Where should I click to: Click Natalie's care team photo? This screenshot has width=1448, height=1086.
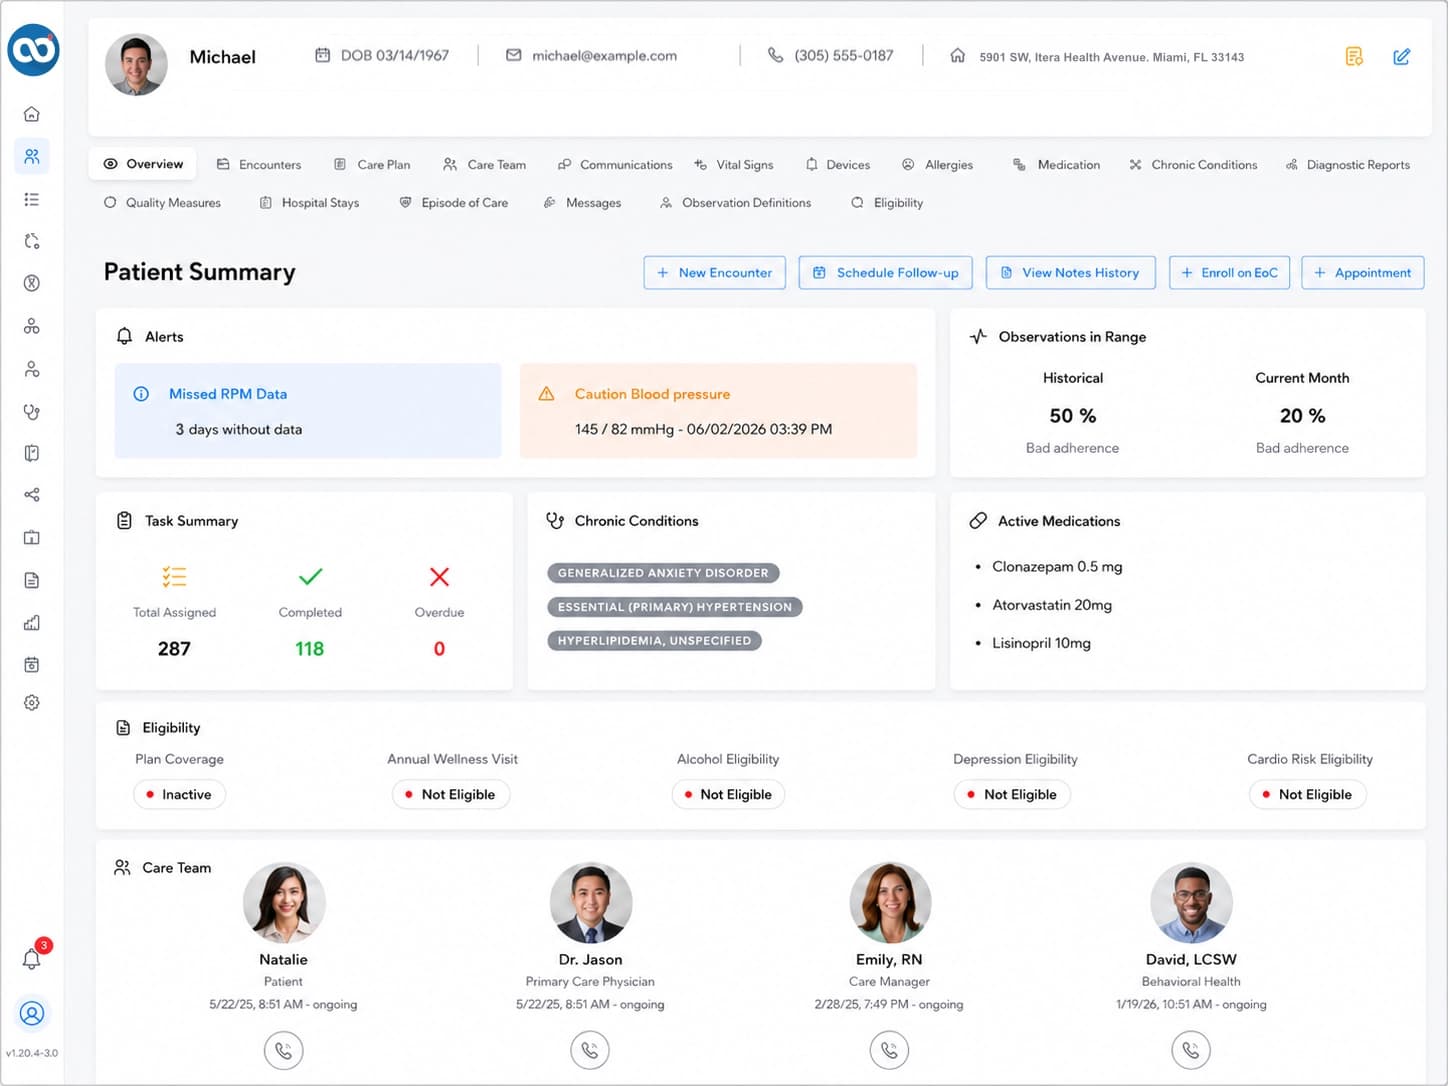284,903
